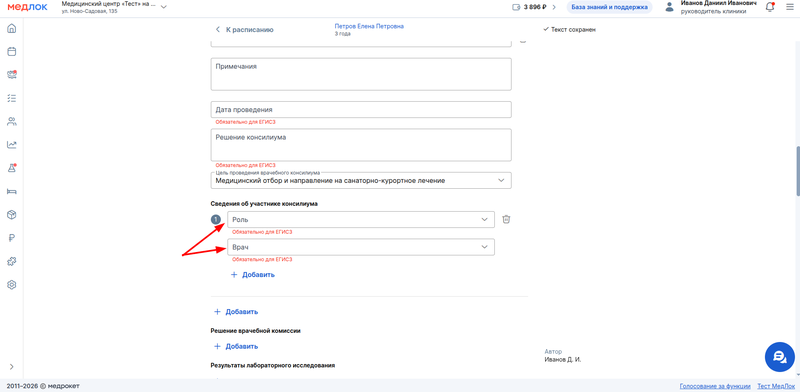800x392 pixels.
Task: Open the calendar schedule icon in sidebar
Action: point(11,52)
